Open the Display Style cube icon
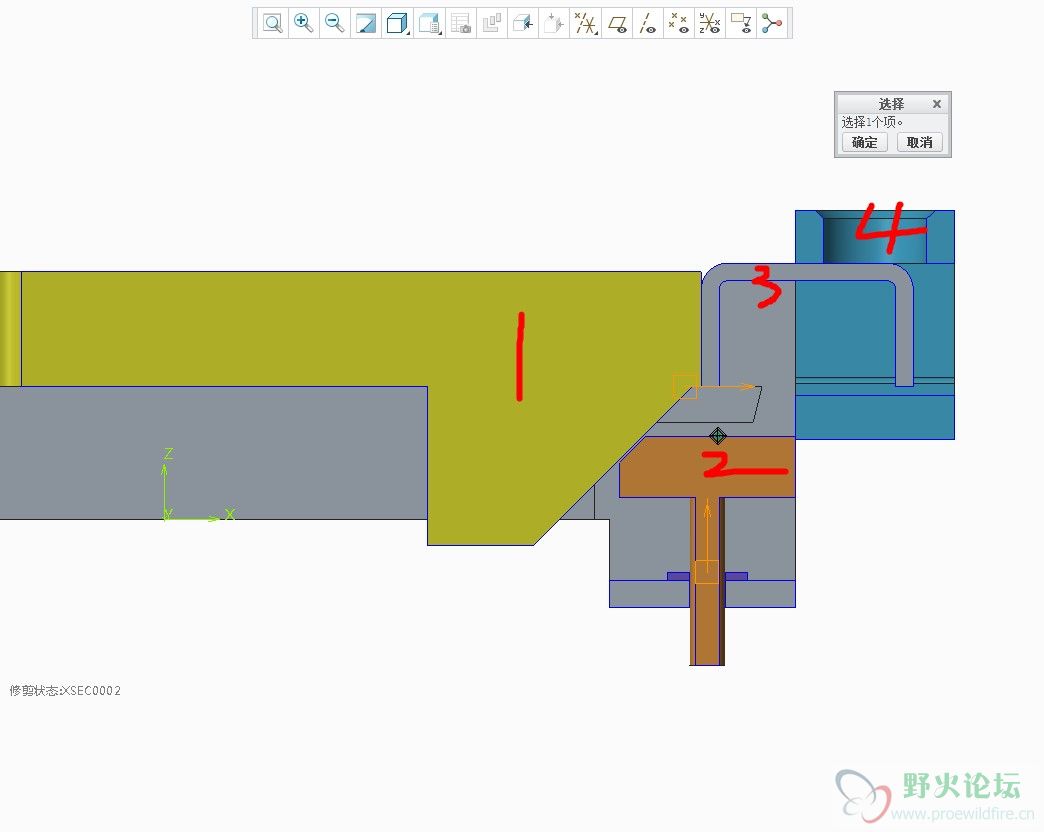The image size is (1044, 832). [397, 23]
